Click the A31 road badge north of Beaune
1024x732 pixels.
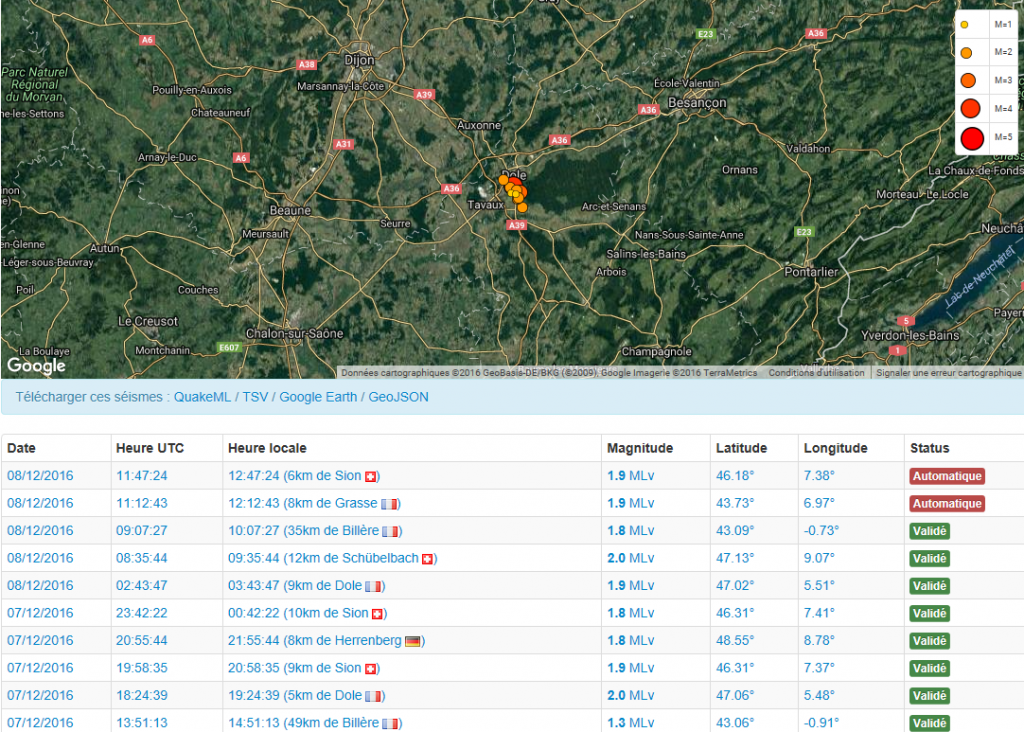(x=344, y=144)
